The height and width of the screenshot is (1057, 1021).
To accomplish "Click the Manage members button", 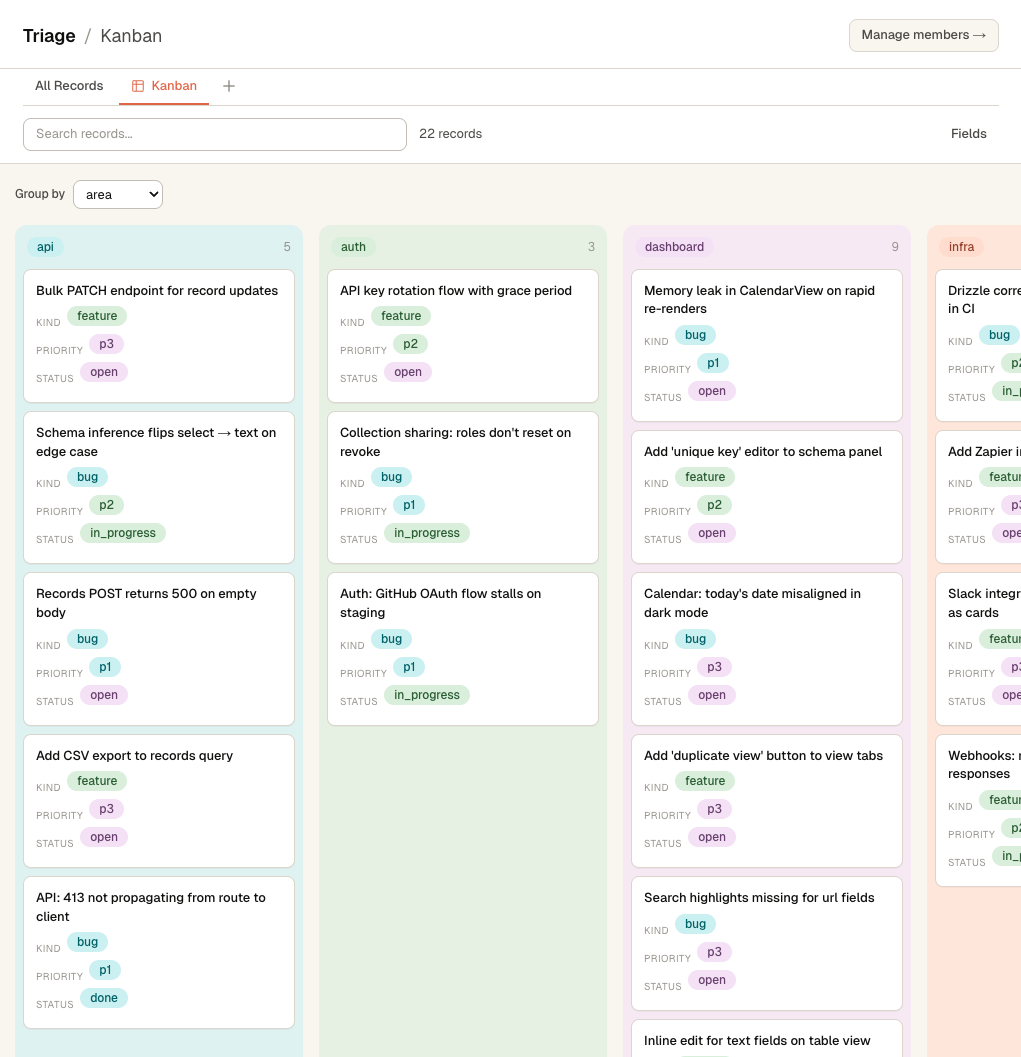I will [923, 35].
